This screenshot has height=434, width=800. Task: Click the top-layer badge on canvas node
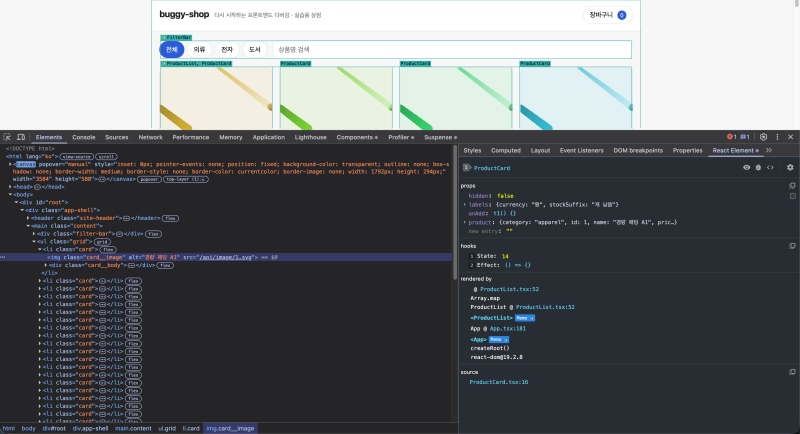tap(186, 180)
